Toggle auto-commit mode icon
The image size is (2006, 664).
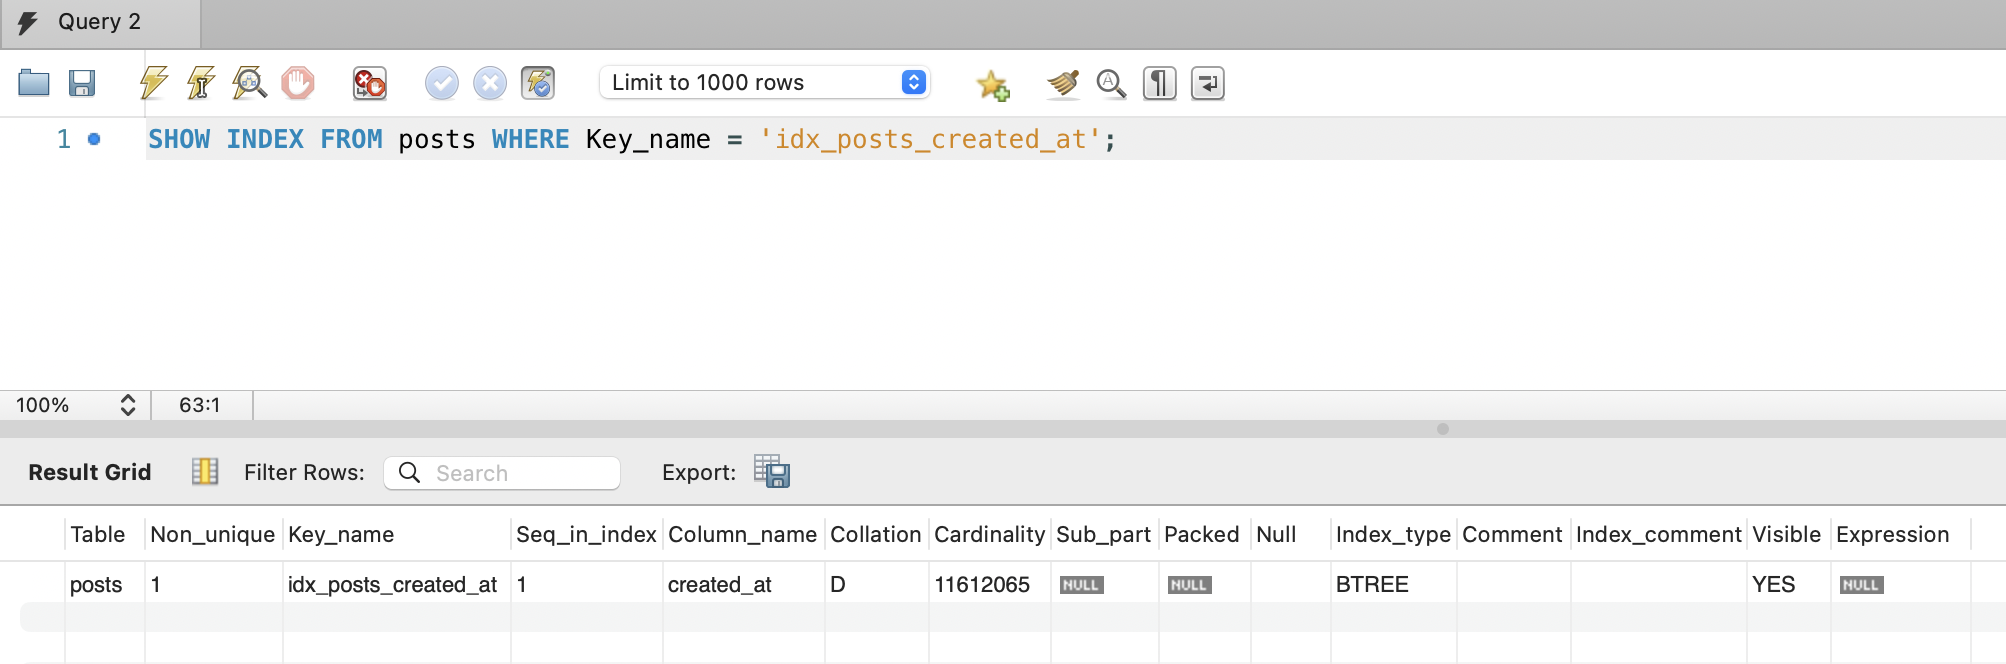[x=538, y=83]
